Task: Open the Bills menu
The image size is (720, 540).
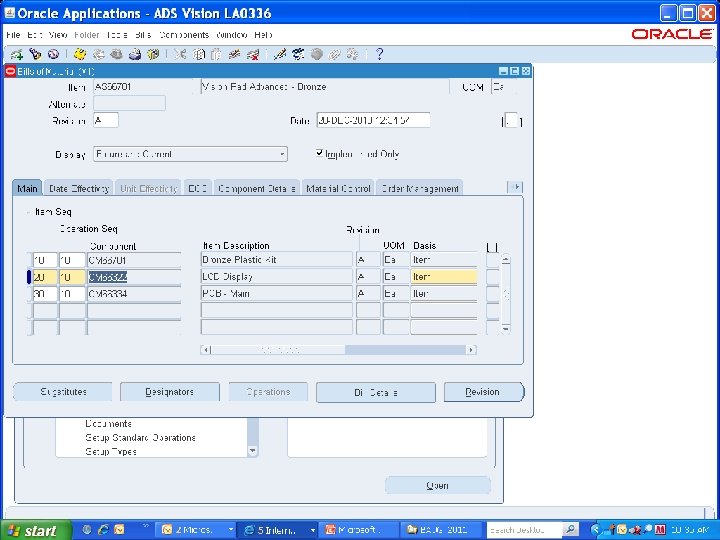Action: tap(143, 35)
